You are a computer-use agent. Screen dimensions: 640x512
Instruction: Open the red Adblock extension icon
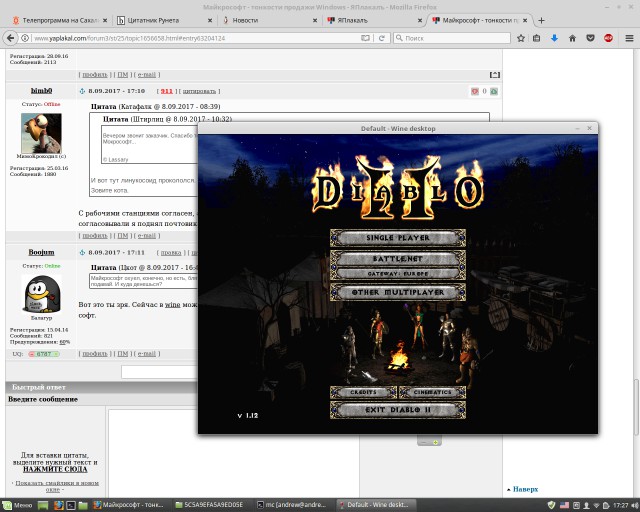pyautogui.click(x=608, y=38)
